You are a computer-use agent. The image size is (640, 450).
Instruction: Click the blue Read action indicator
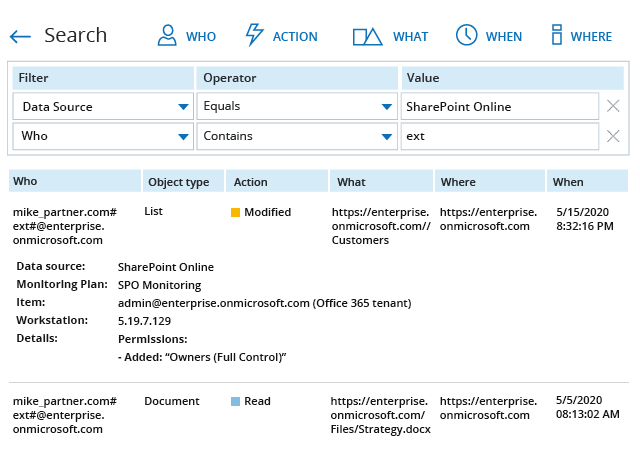236,401
